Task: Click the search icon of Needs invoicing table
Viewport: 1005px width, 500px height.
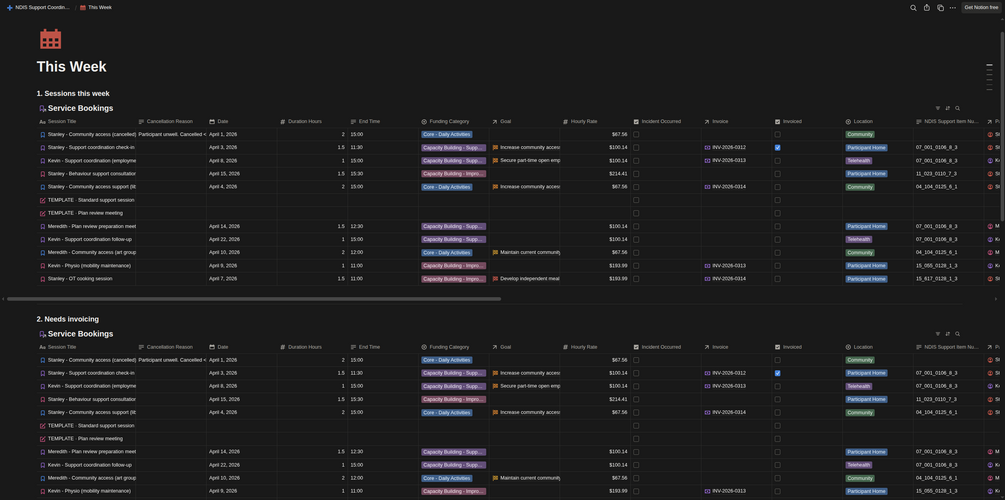Action: 958,334
